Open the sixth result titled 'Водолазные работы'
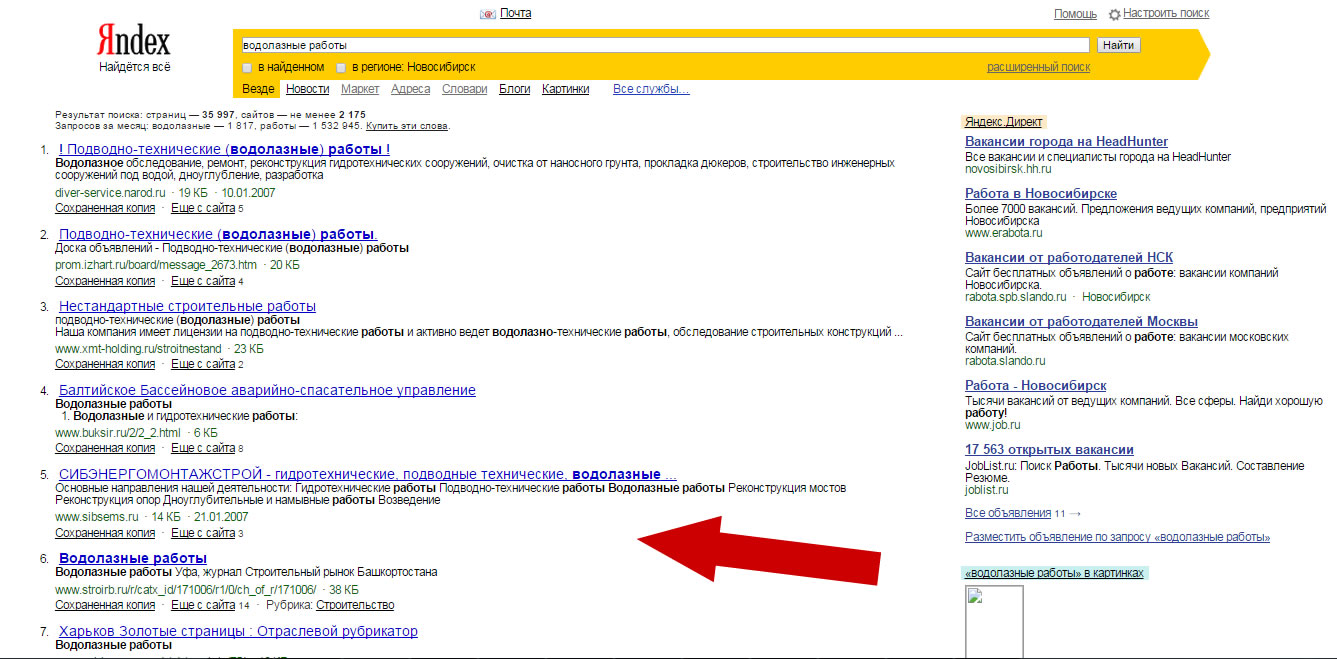1337x659 pixels. [x=133, y=558]
